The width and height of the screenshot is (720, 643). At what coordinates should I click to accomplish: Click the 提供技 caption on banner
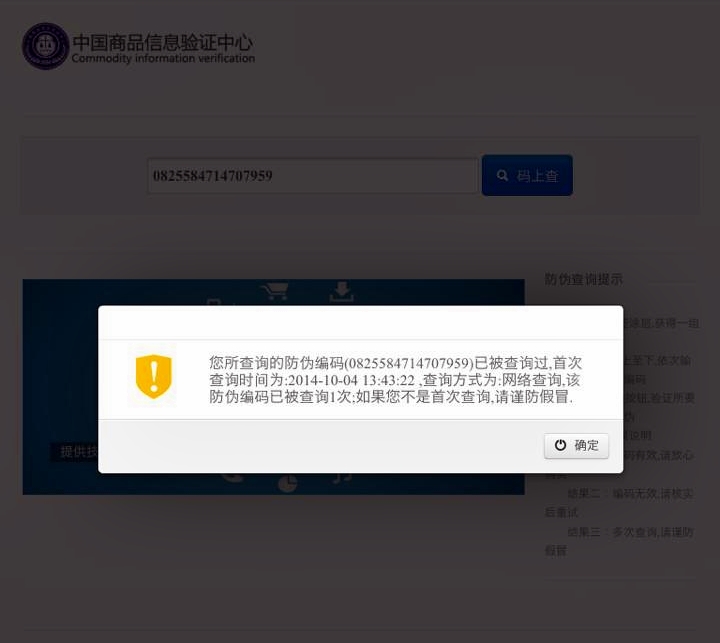click(79, 452)
